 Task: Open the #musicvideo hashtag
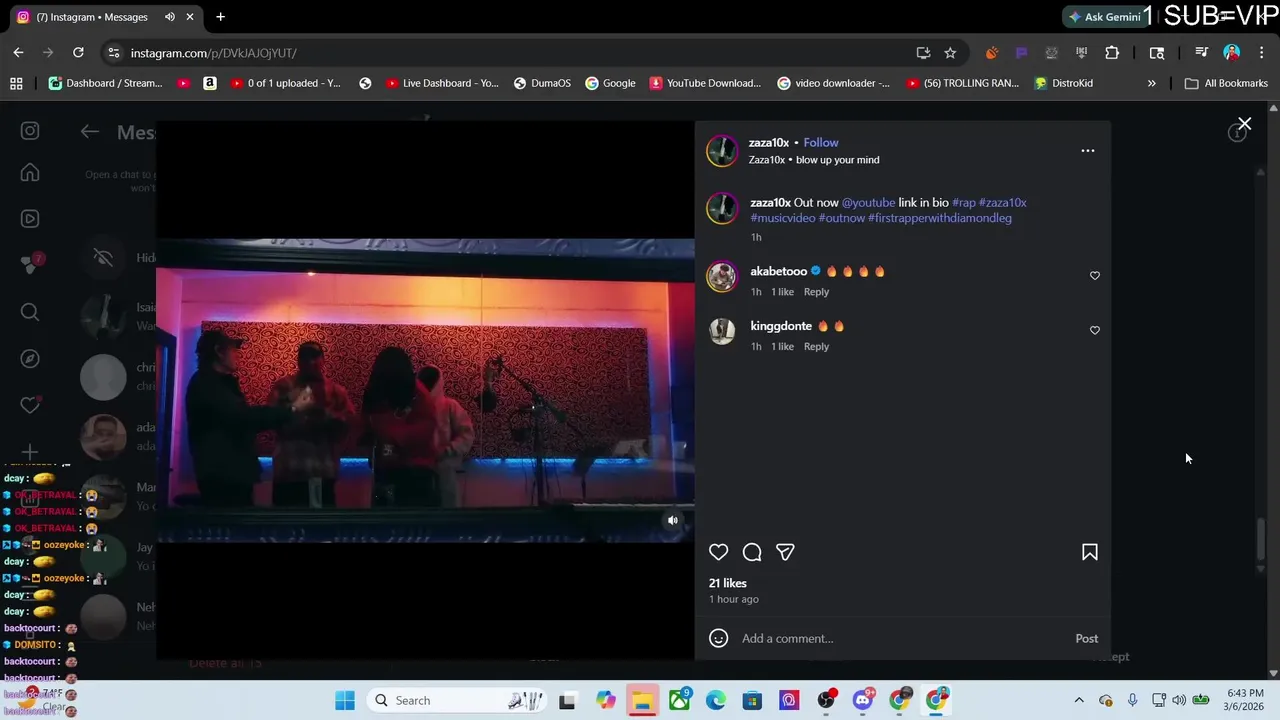(783, 218)
